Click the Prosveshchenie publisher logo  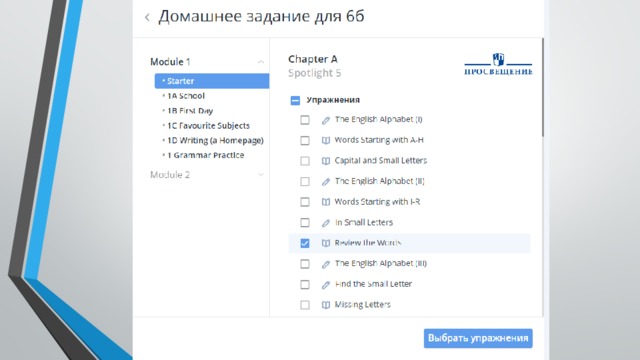(x=498, y=64)
